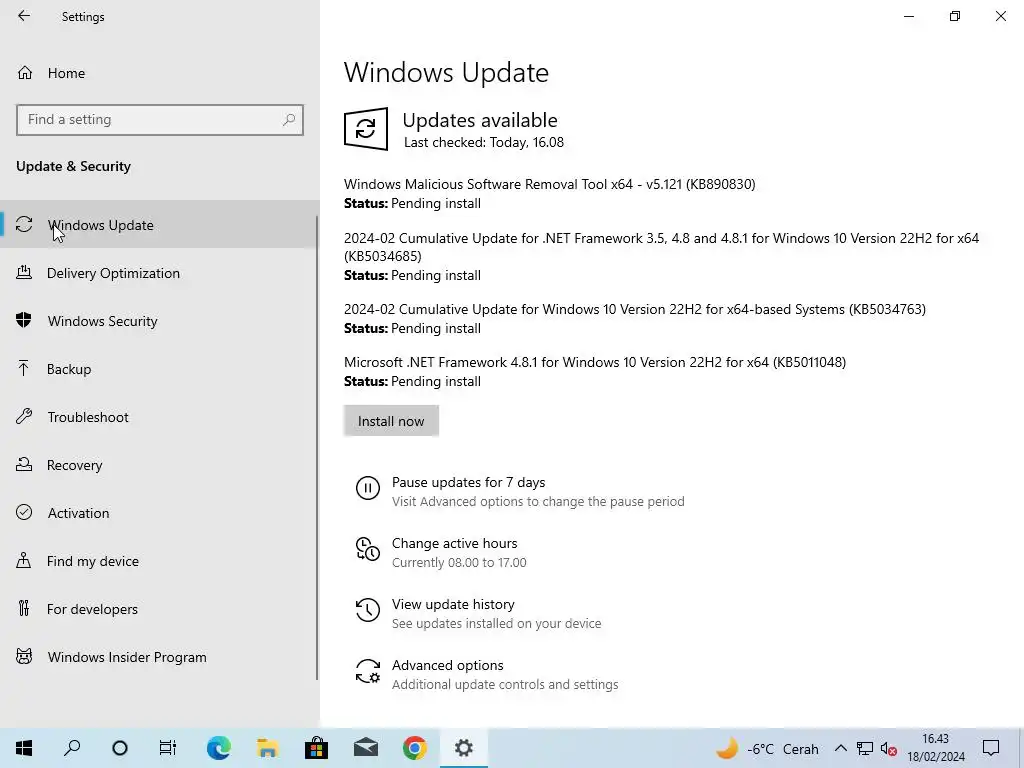Viewport: 1024px width, 768px height.
Task: Open Troubleshoot settings page
Action: pyautogui.click(x=159, y=417)
